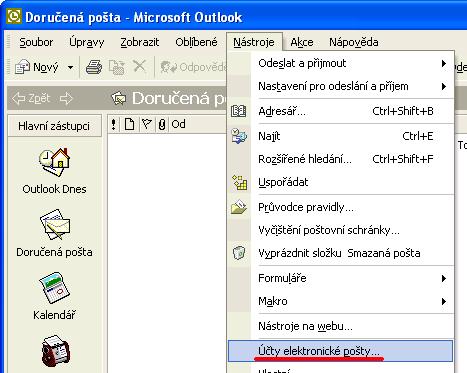Open the Akce menu
467x373 pixels.
(x=302, y=42)
